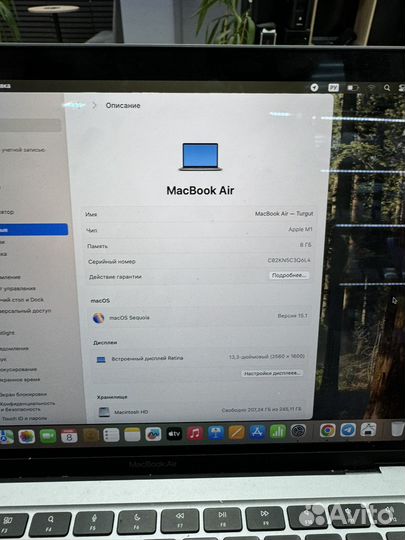Screen dimensions: 405x540
Task: Launch the Music app
Action: [x=195, y=433]
